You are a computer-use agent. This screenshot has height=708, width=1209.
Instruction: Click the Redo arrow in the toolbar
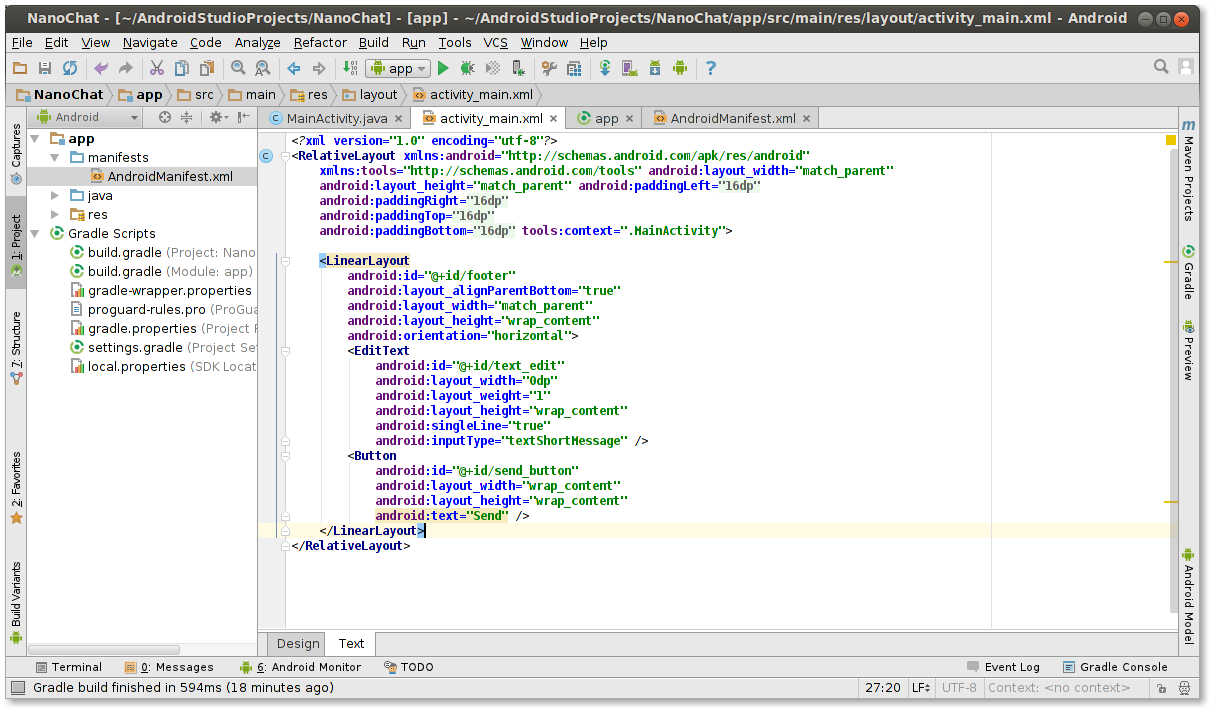(126, 68)
